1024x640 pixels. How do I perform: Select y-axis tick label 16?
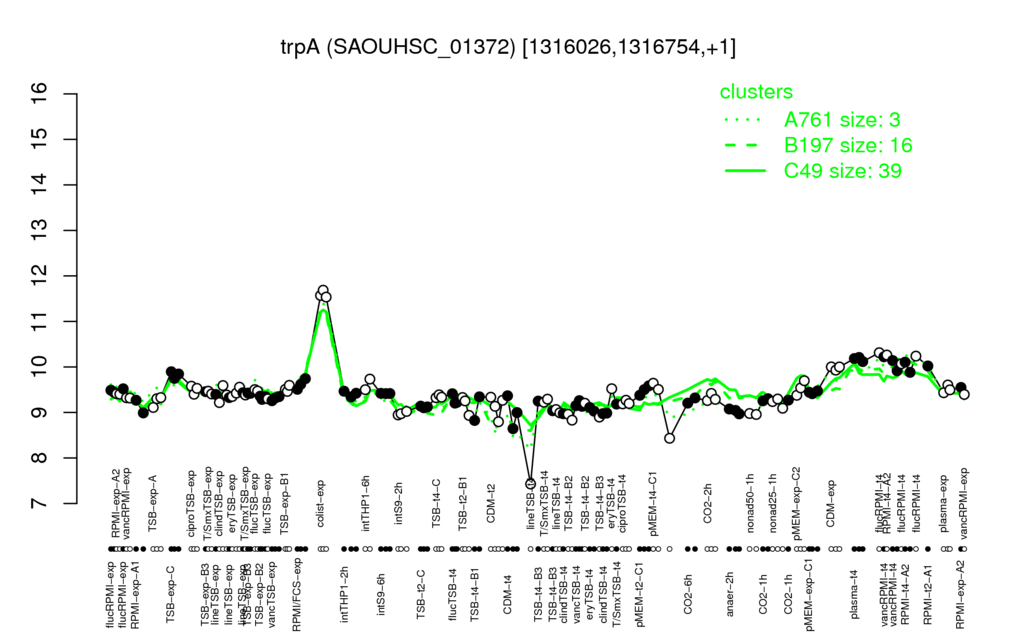coord(39,94)
